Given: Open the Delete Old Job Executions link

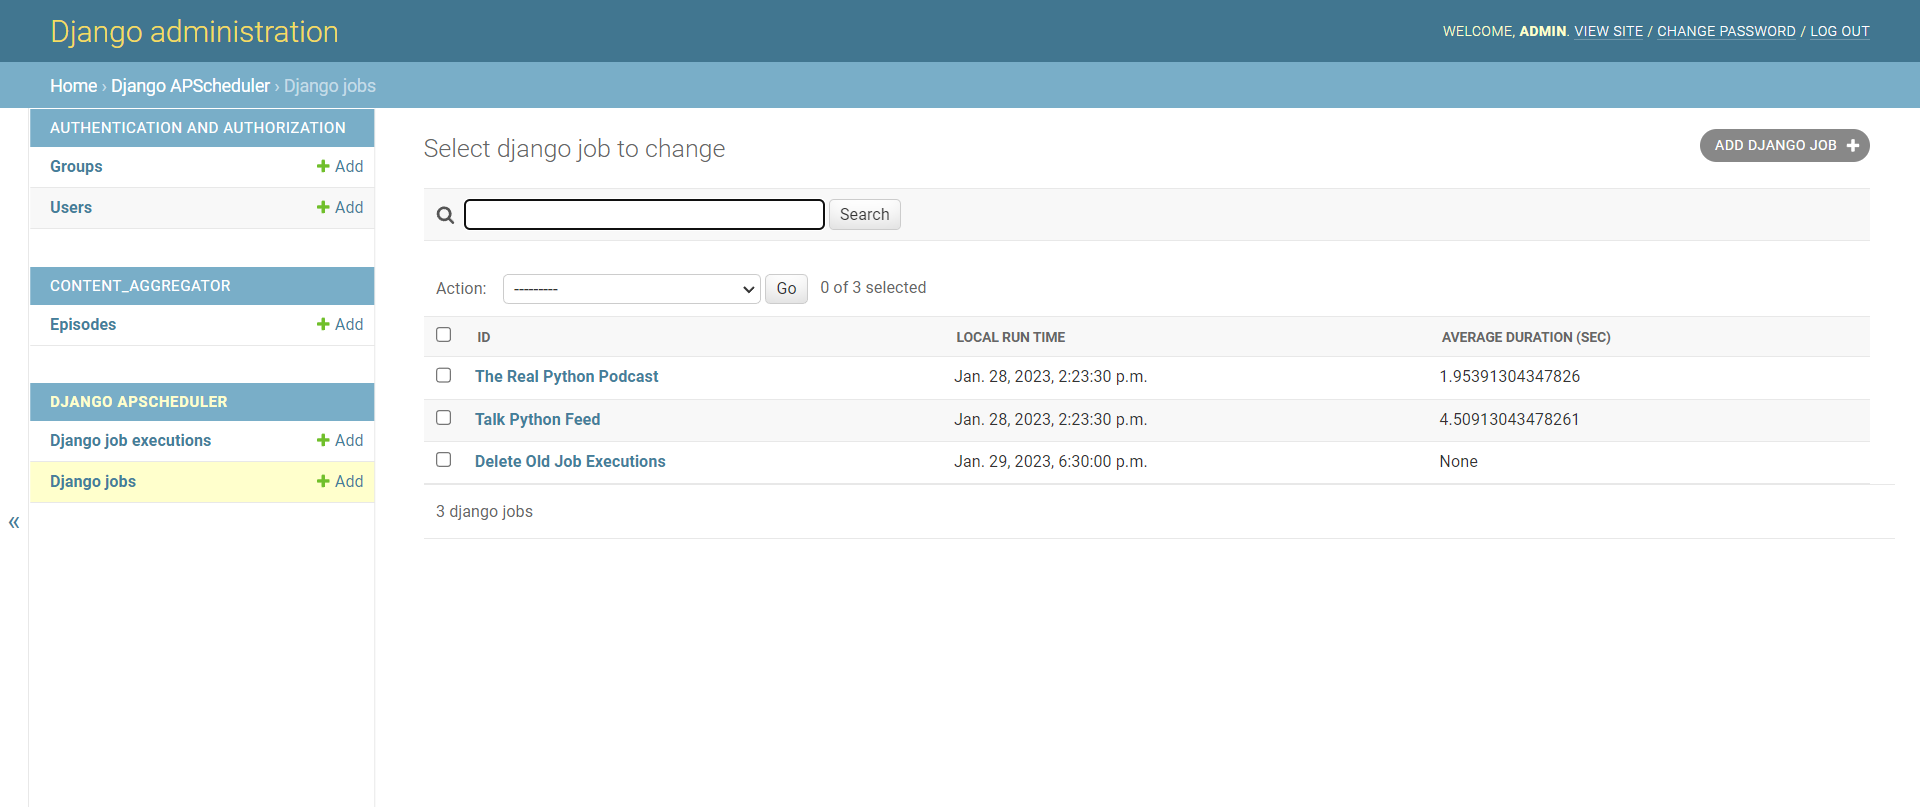Looking at the screenshot, I should pyautogui.click(x=570, y=461).
